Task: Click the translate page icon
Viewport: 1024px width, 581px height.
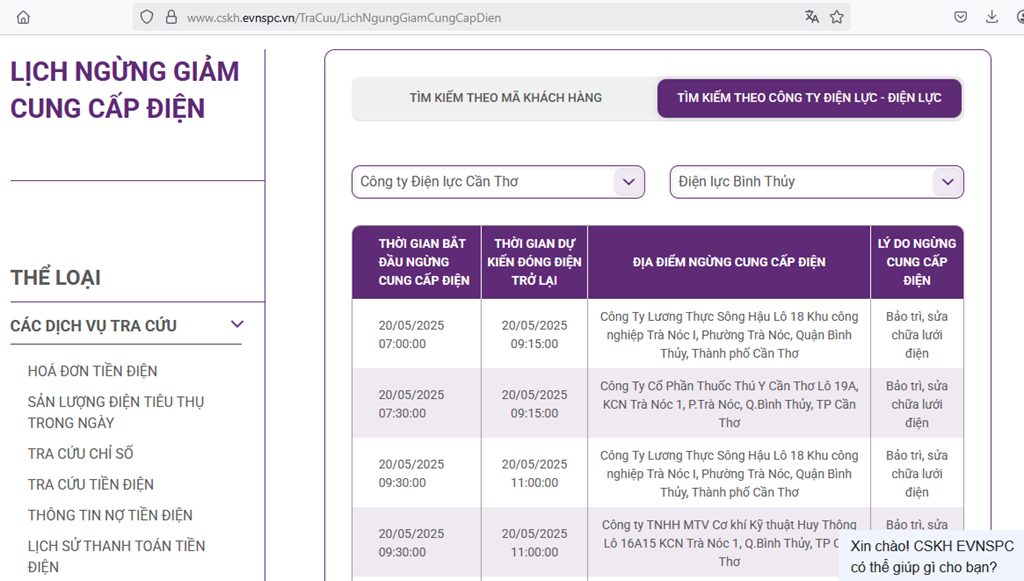Action: click(811, 17)
